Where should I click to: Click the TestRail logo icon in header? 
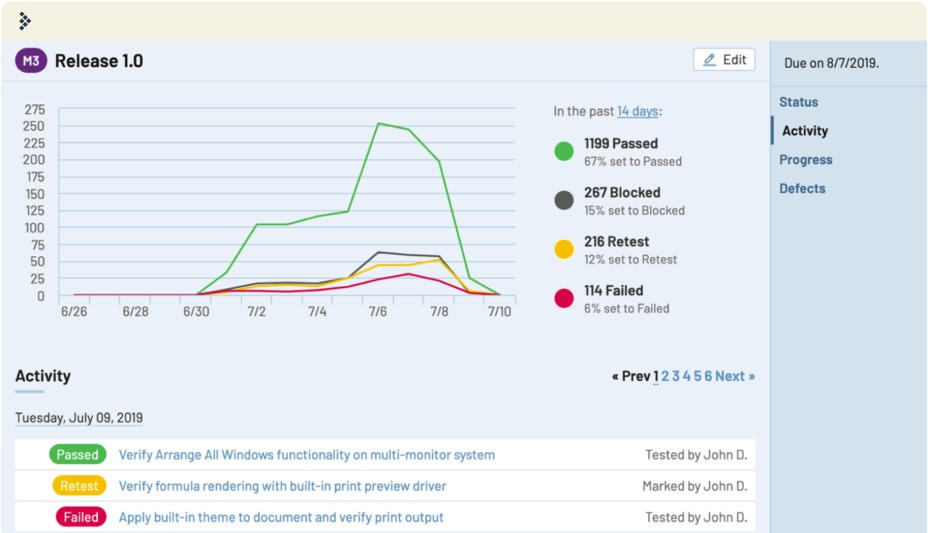(24, 21)
